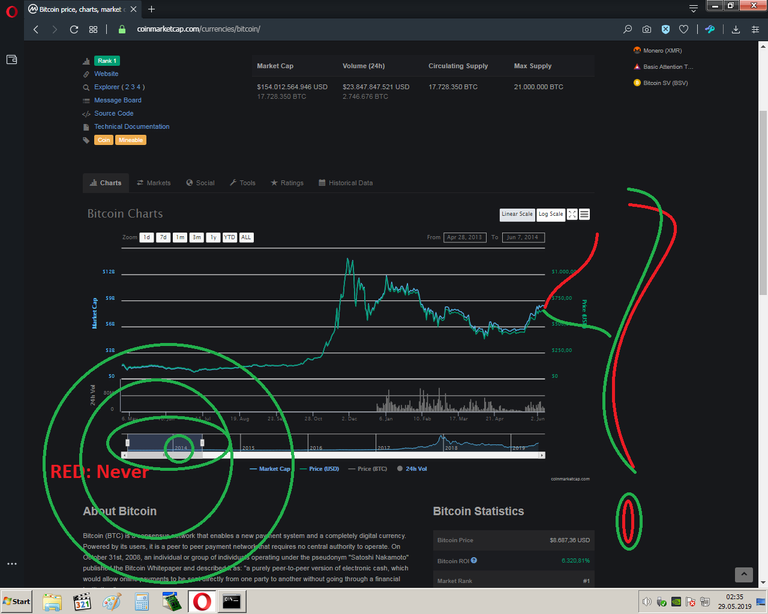Screen dimensions: 768x614
Task: Click the scroll-to-top arrow button
Action: pos(744,574)
